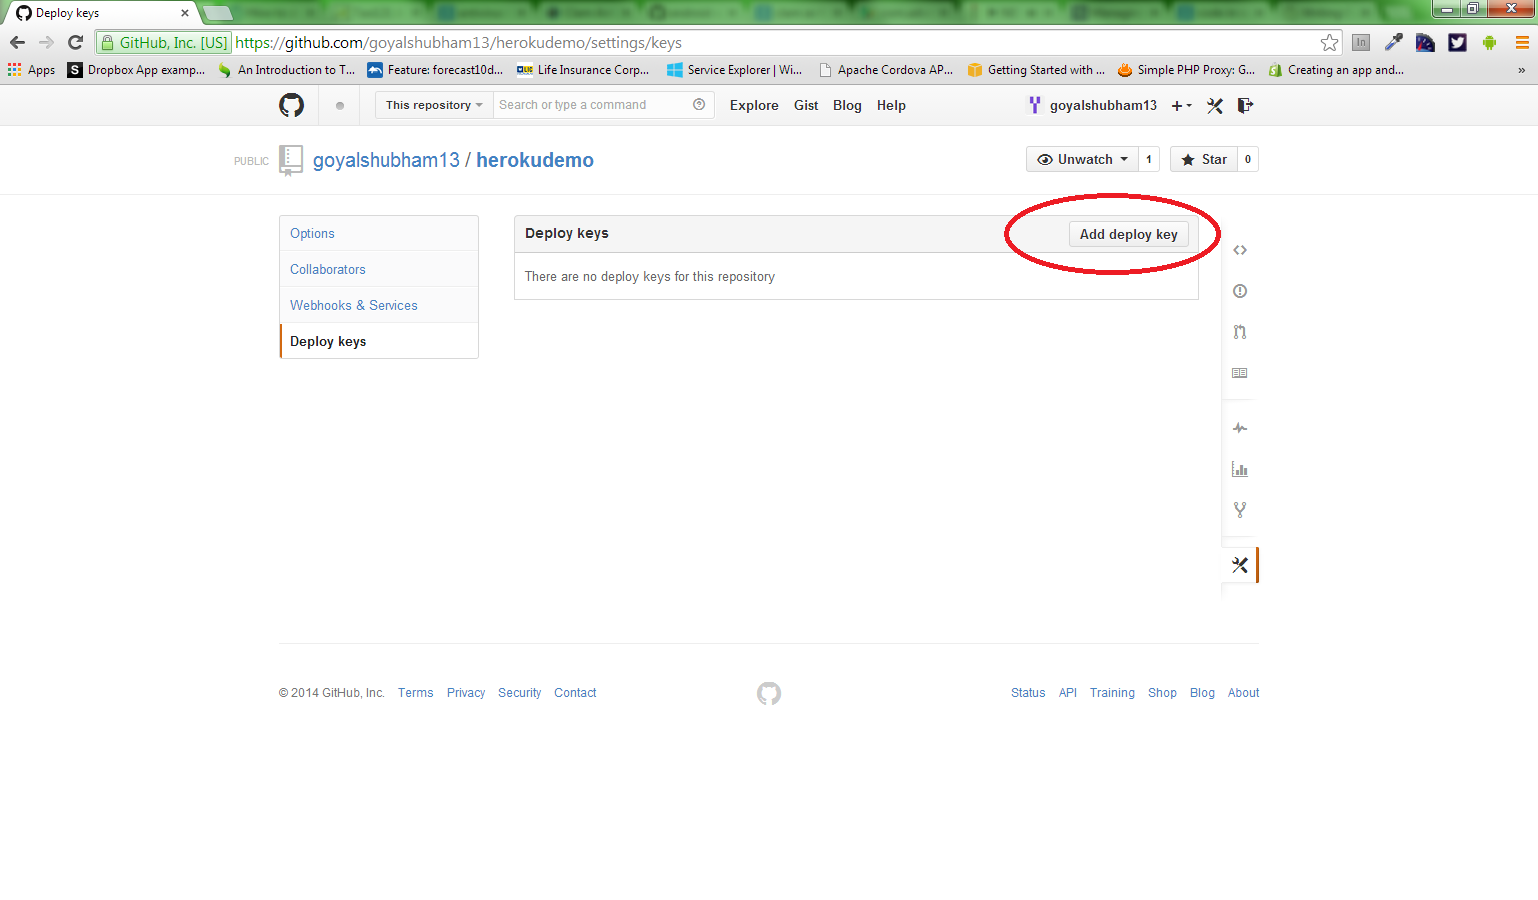
Task: Open the Network fork icon in sidebar
Action: coord(1240,510)
